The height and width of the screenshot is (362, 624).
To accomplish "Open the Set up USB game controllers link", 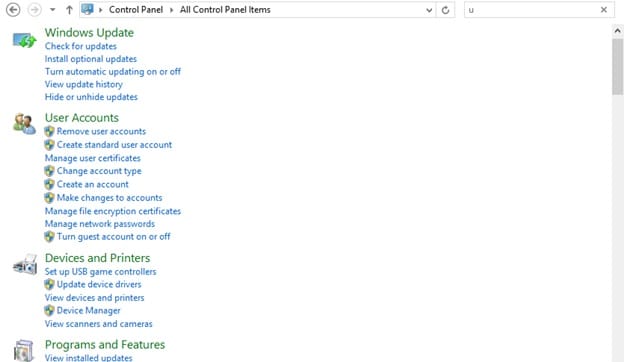I will [x=100, y=272].
